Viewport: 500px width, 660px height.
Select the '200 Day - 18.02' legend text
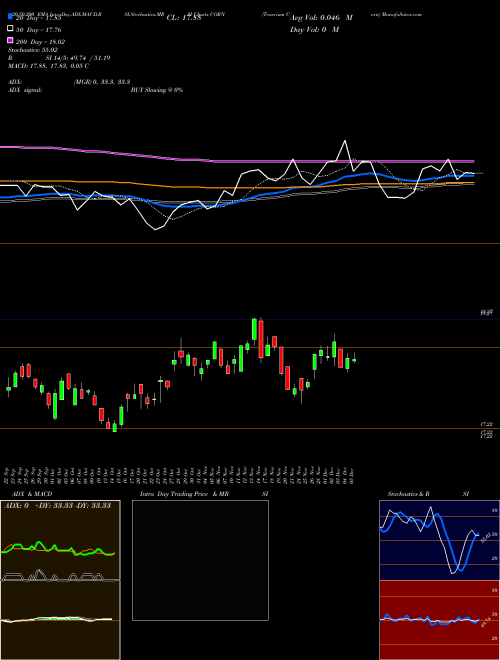tap(40, 42)
